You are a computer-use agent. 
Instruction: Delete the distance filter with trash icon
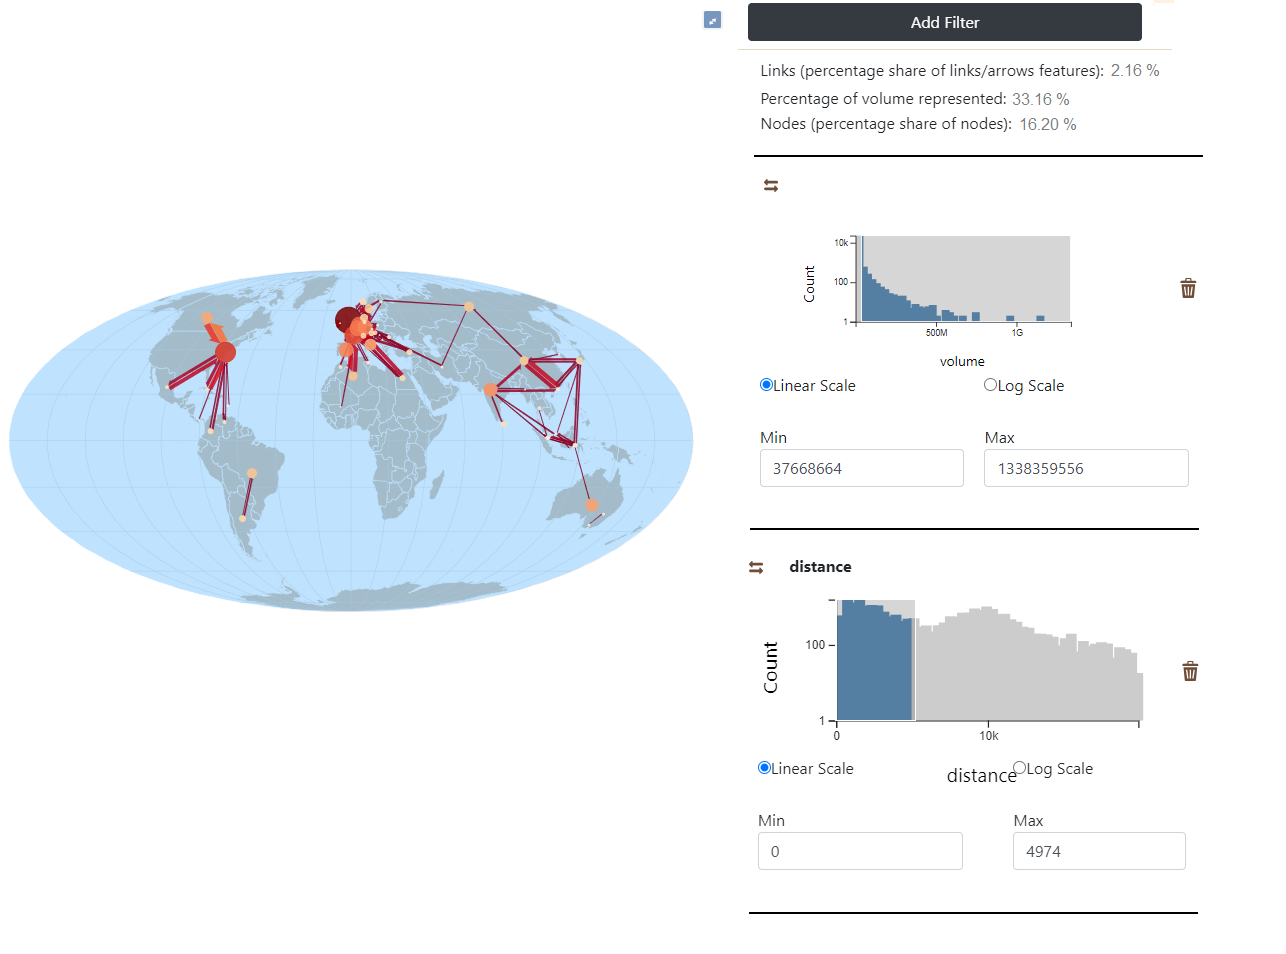tap(1190, 671)
